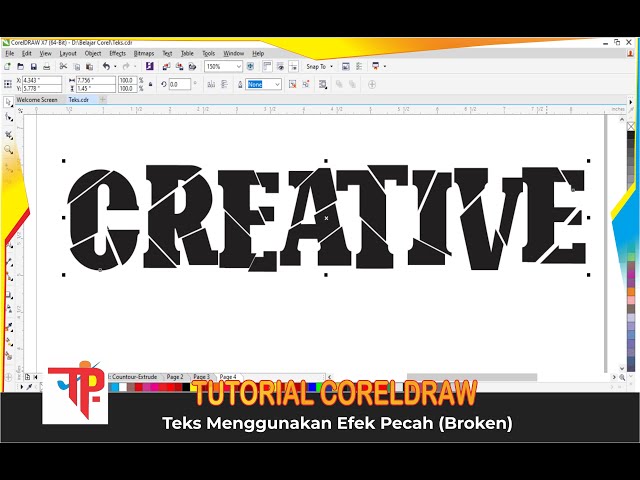Click the New document icon
The width and height of the screenshot is (640, 480).
click(7, 66)
